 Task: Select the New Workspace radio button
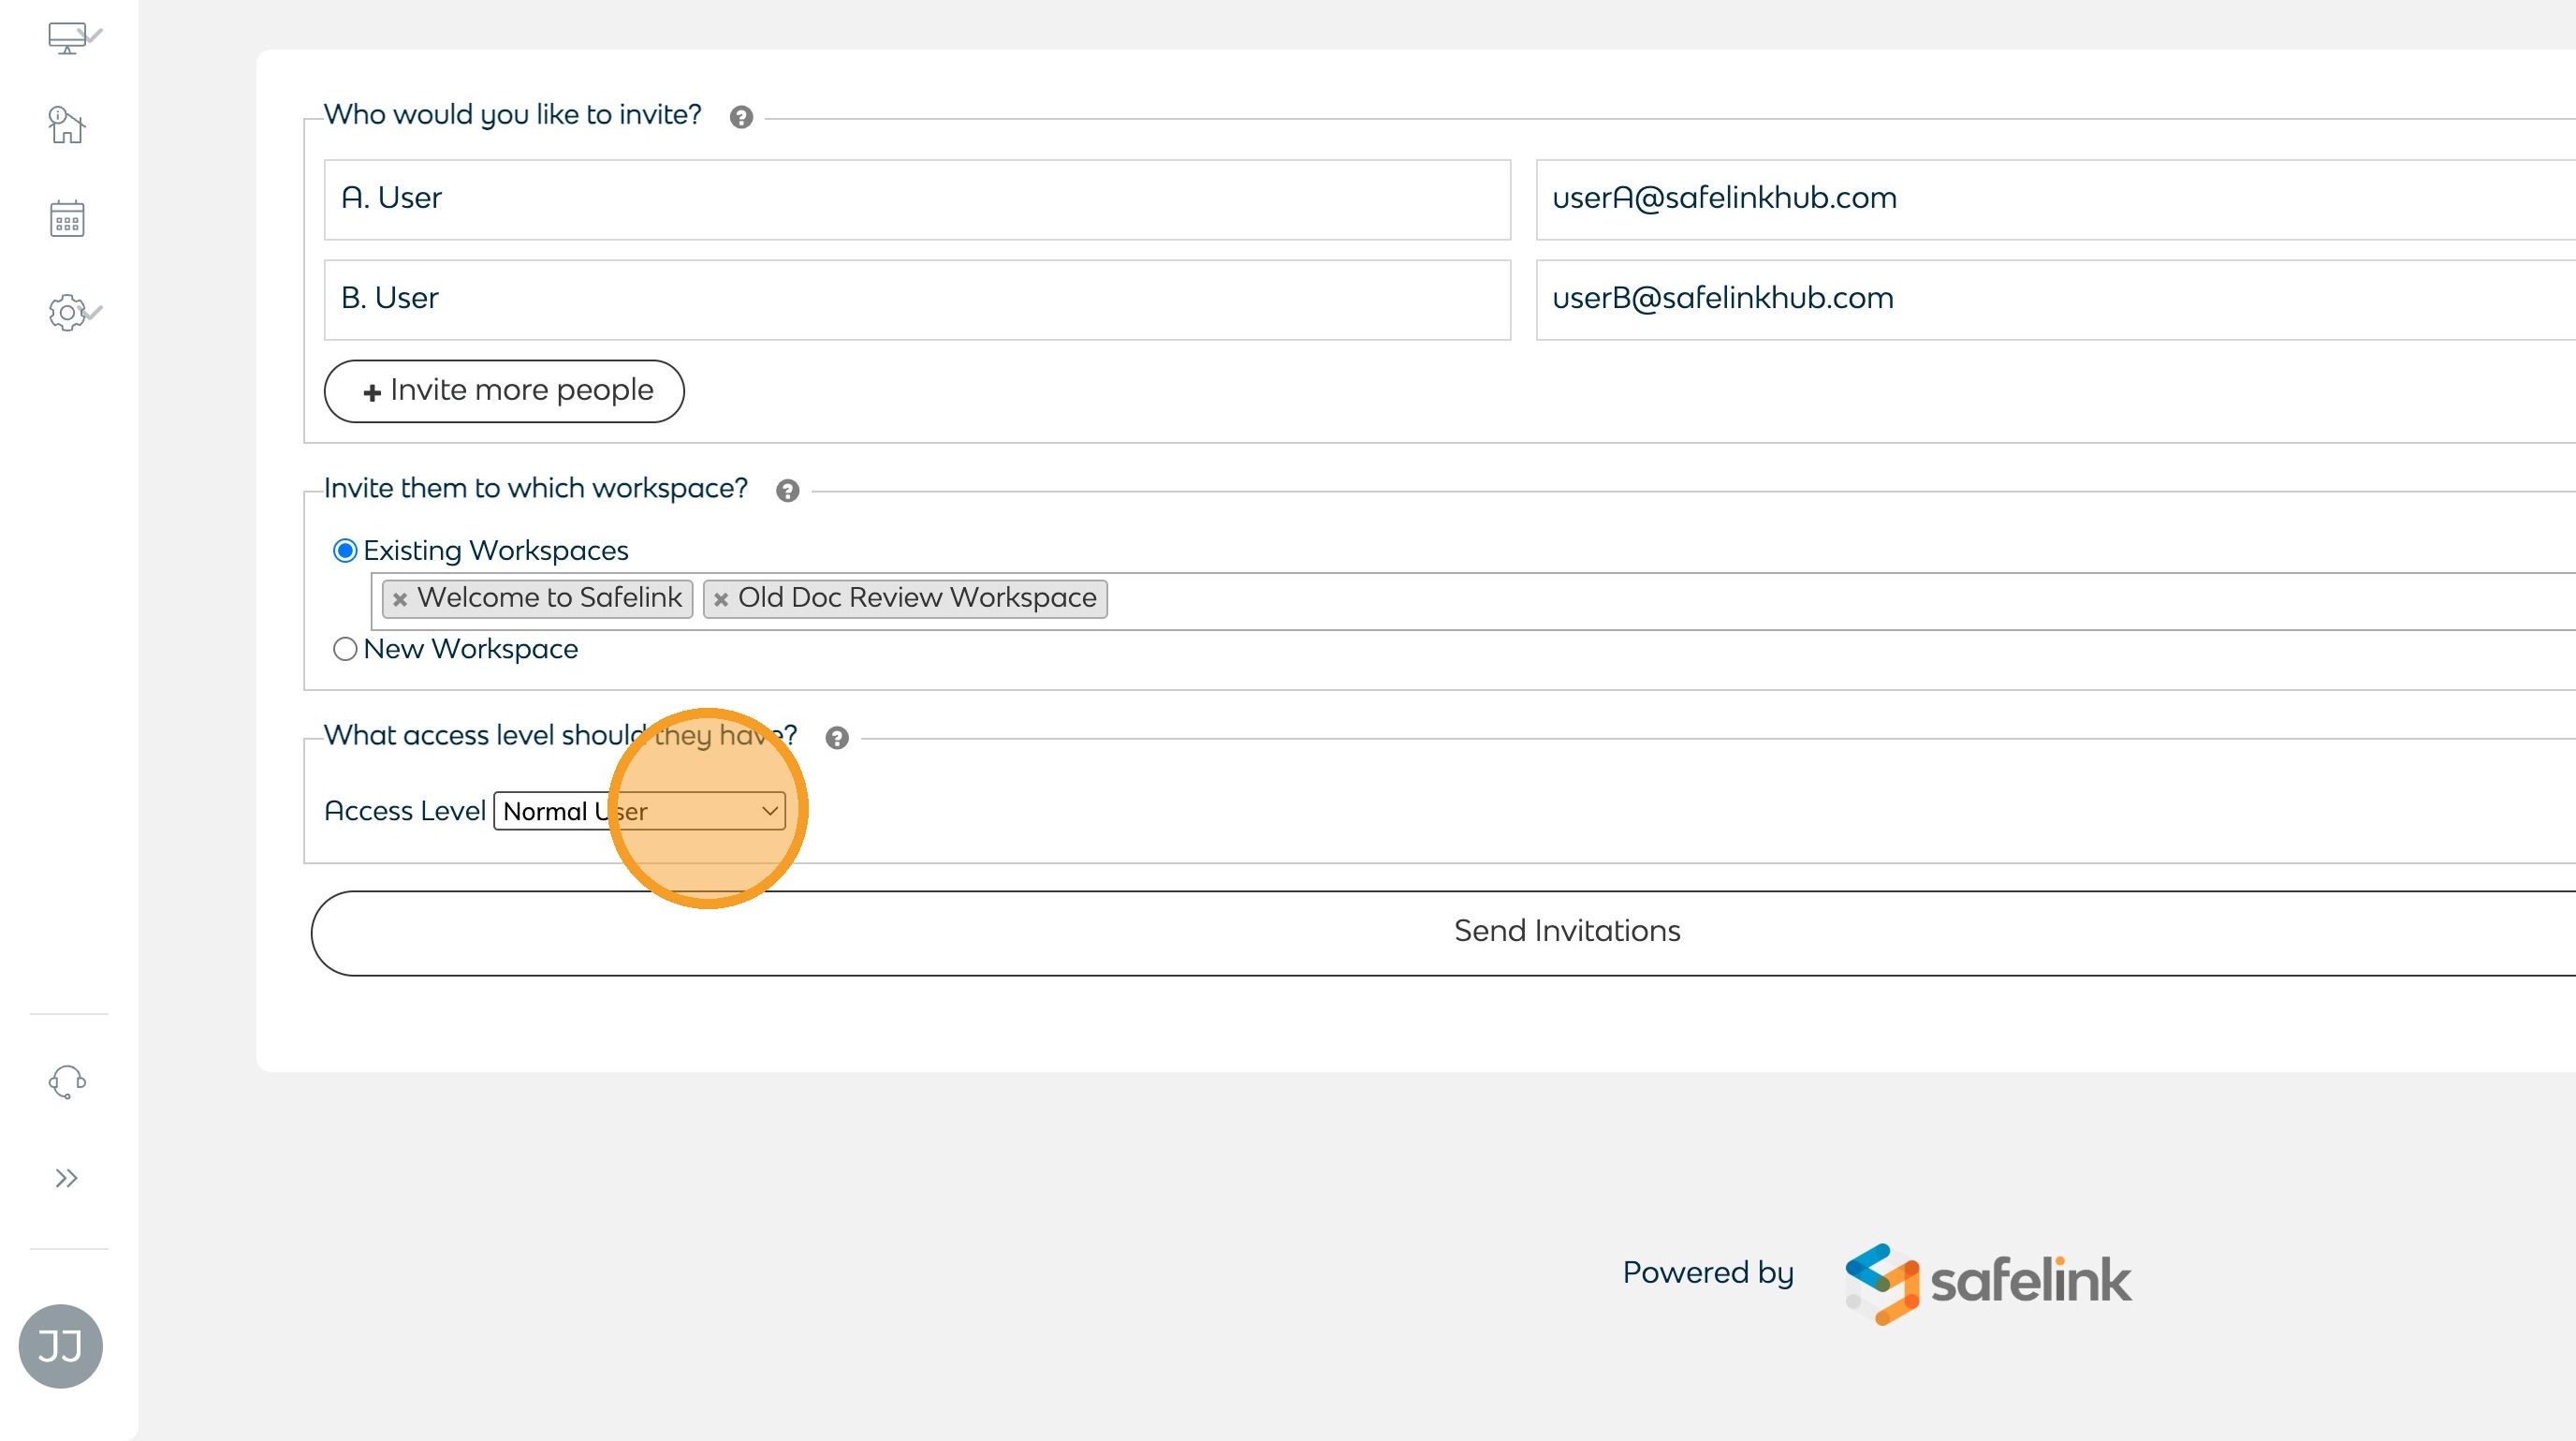click(345, 649)
